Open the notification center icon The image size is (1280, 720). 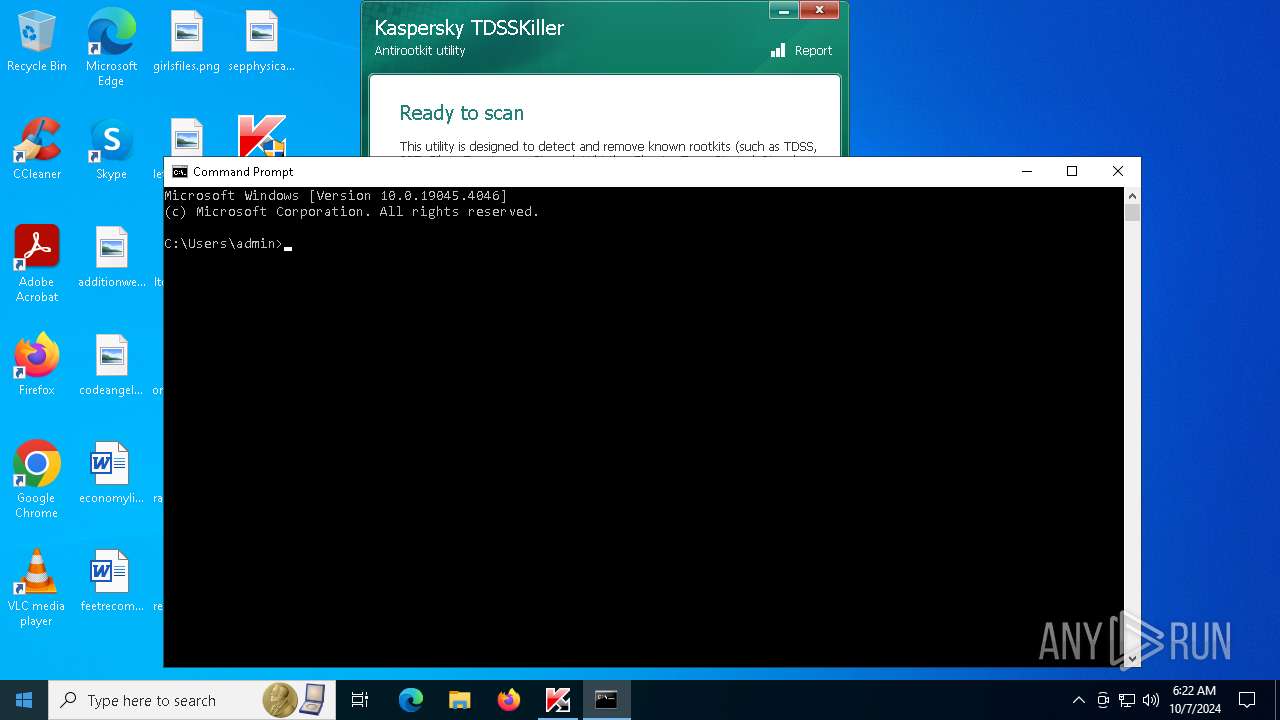pyautogui.click(x=1247, y=700)
